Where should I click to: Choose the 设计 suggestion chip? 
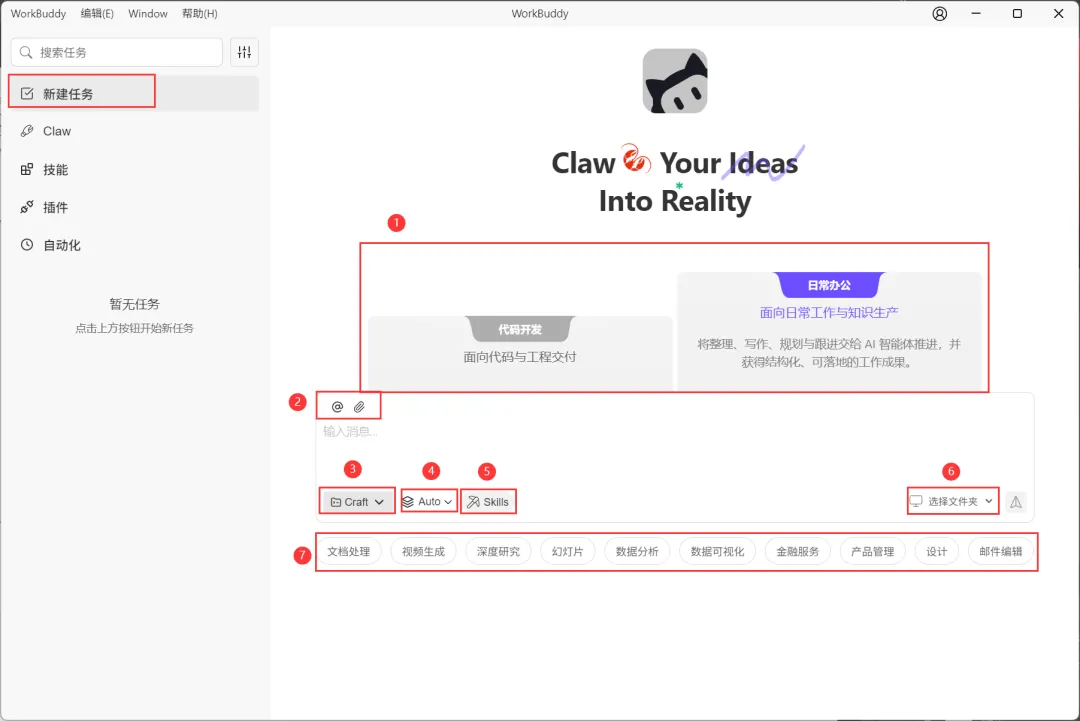click(937, 552)
